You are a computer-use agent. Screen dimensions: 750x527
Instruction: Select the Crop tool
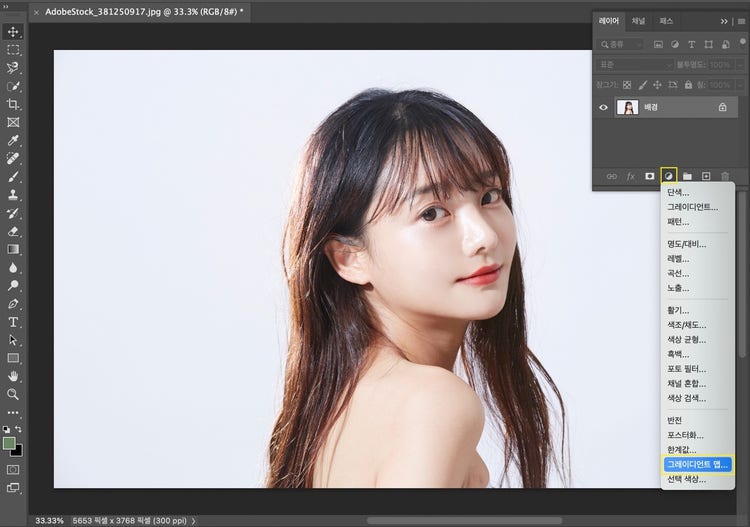pos(13,104)
